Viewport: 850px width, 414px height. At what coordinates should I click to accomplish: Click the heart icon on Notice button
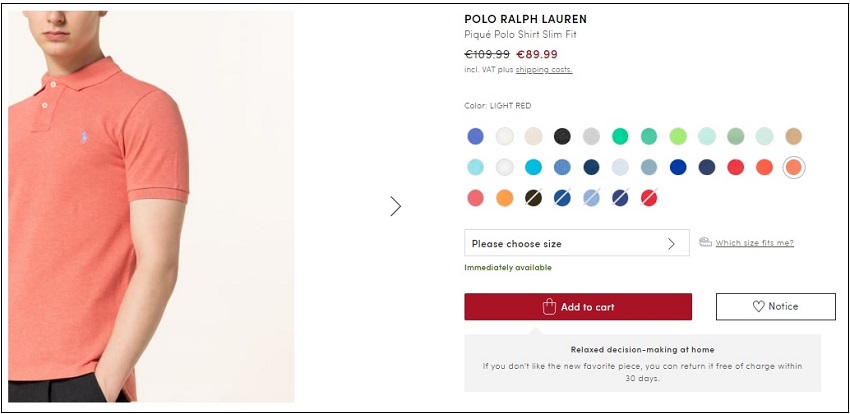click(x=758, y=307)
